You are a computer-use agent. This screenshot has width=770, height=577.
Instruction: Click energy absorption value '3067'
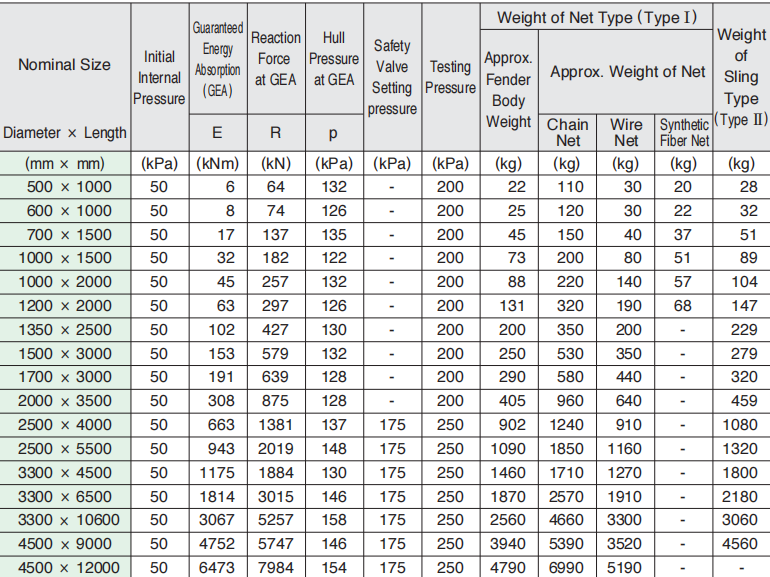(x=217, y=520)
